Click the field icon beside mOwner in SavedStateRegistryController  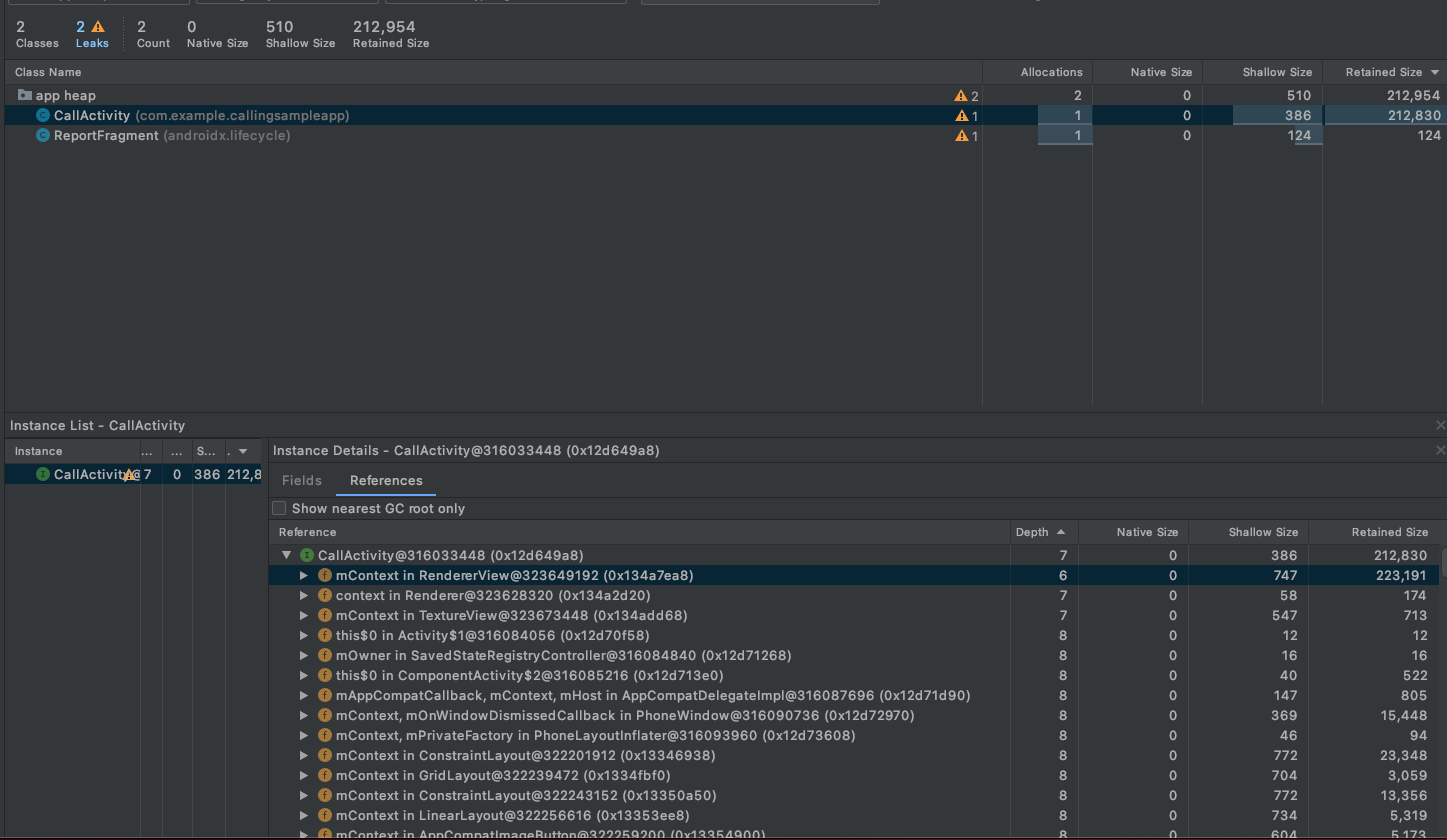click(324, 655)
